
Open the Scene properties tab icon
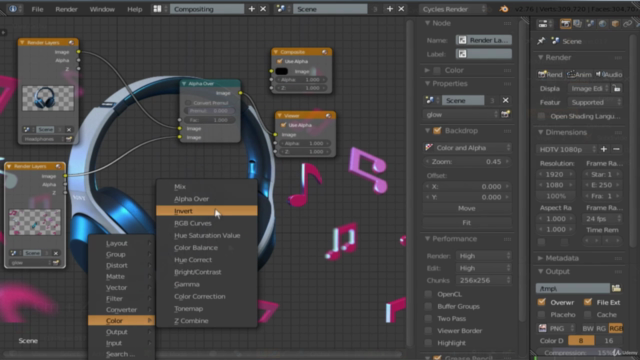click(590, 24)
